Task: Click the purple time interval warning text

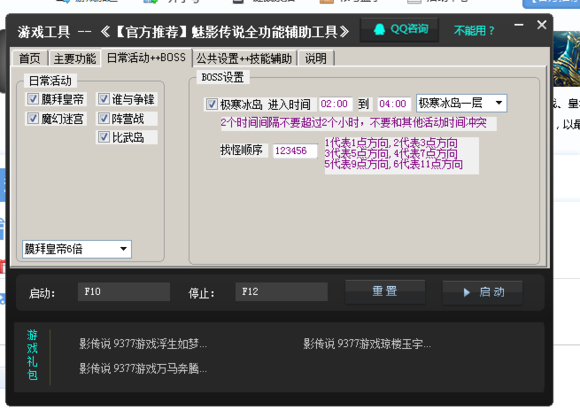Action: click(353, 123)
